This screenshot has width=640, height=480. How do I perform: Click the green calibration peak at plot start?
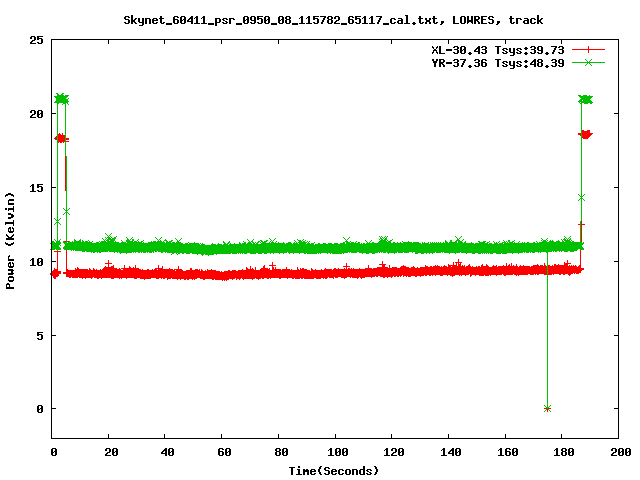[62, 99]
